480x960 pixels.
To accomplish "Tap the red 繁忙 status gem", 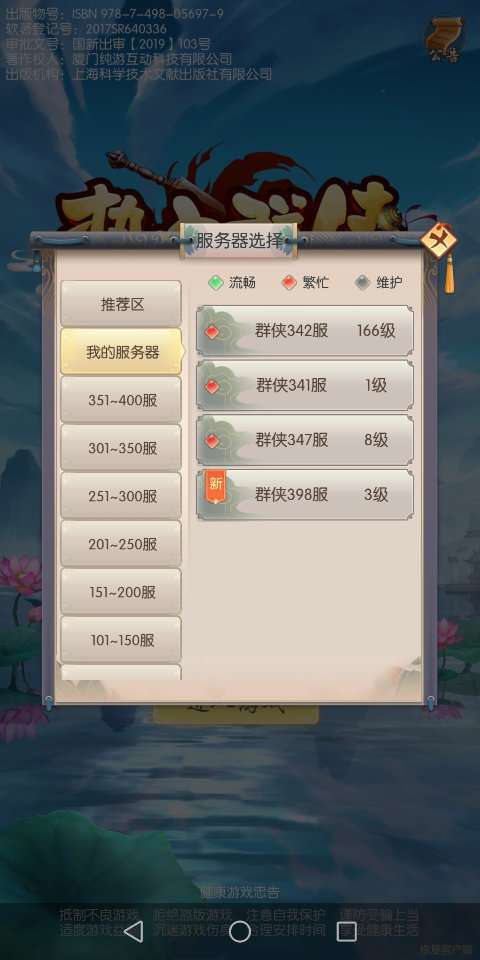I will tap(289, 283).
